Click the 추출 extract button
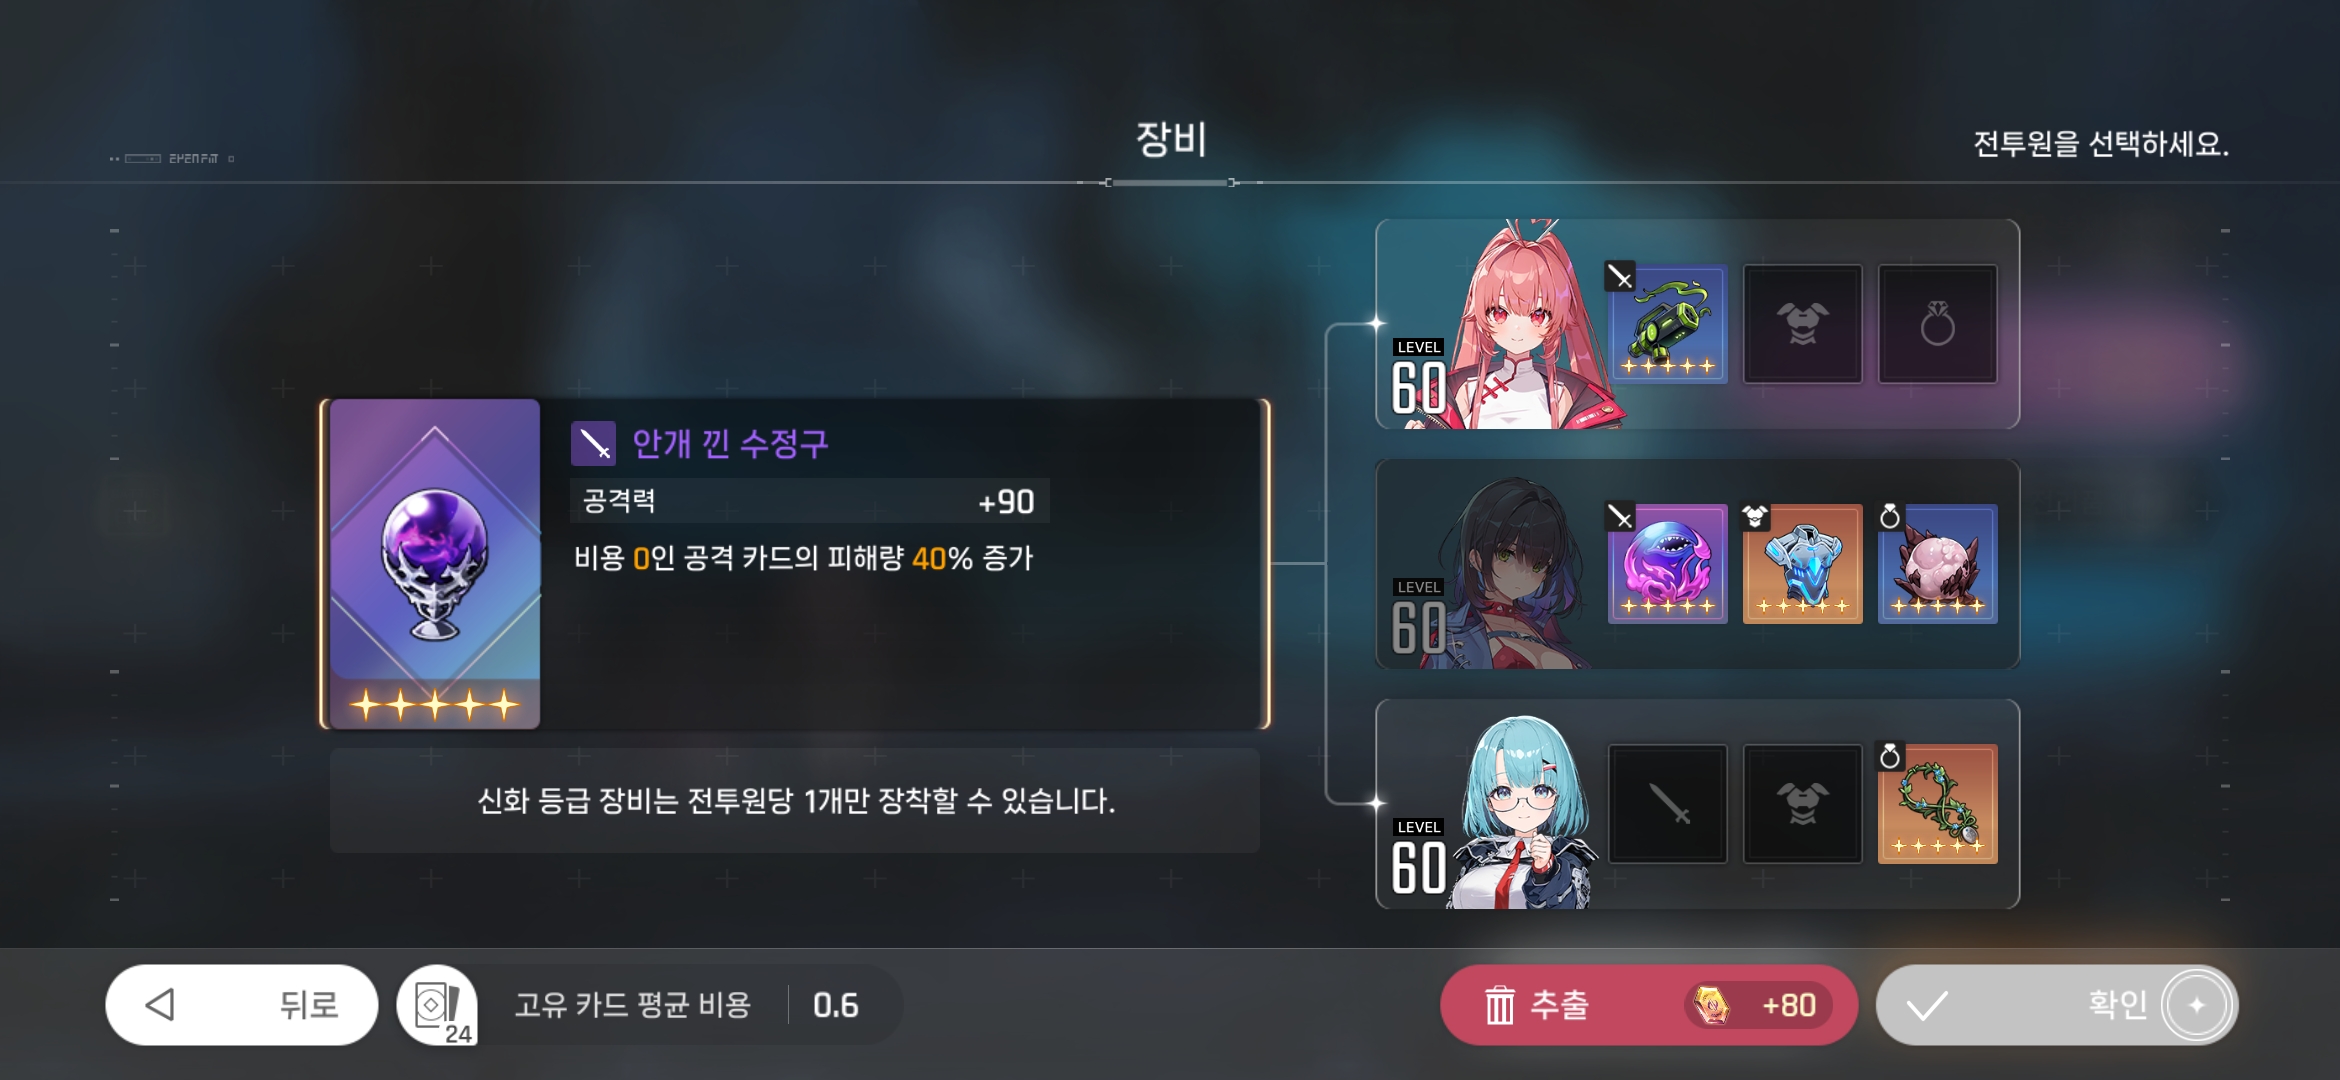 pyautogui.click(x=1648, y=1004)
